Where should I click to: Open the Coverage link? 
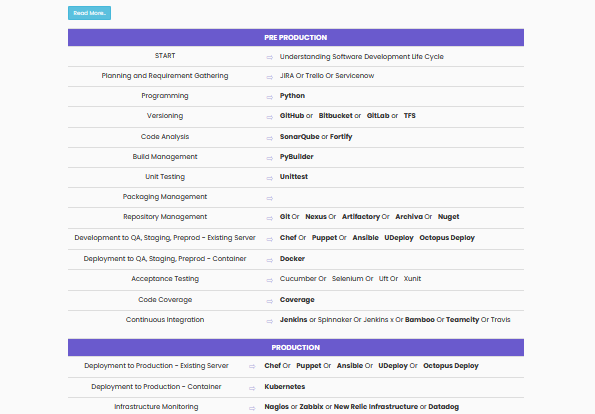297,299
